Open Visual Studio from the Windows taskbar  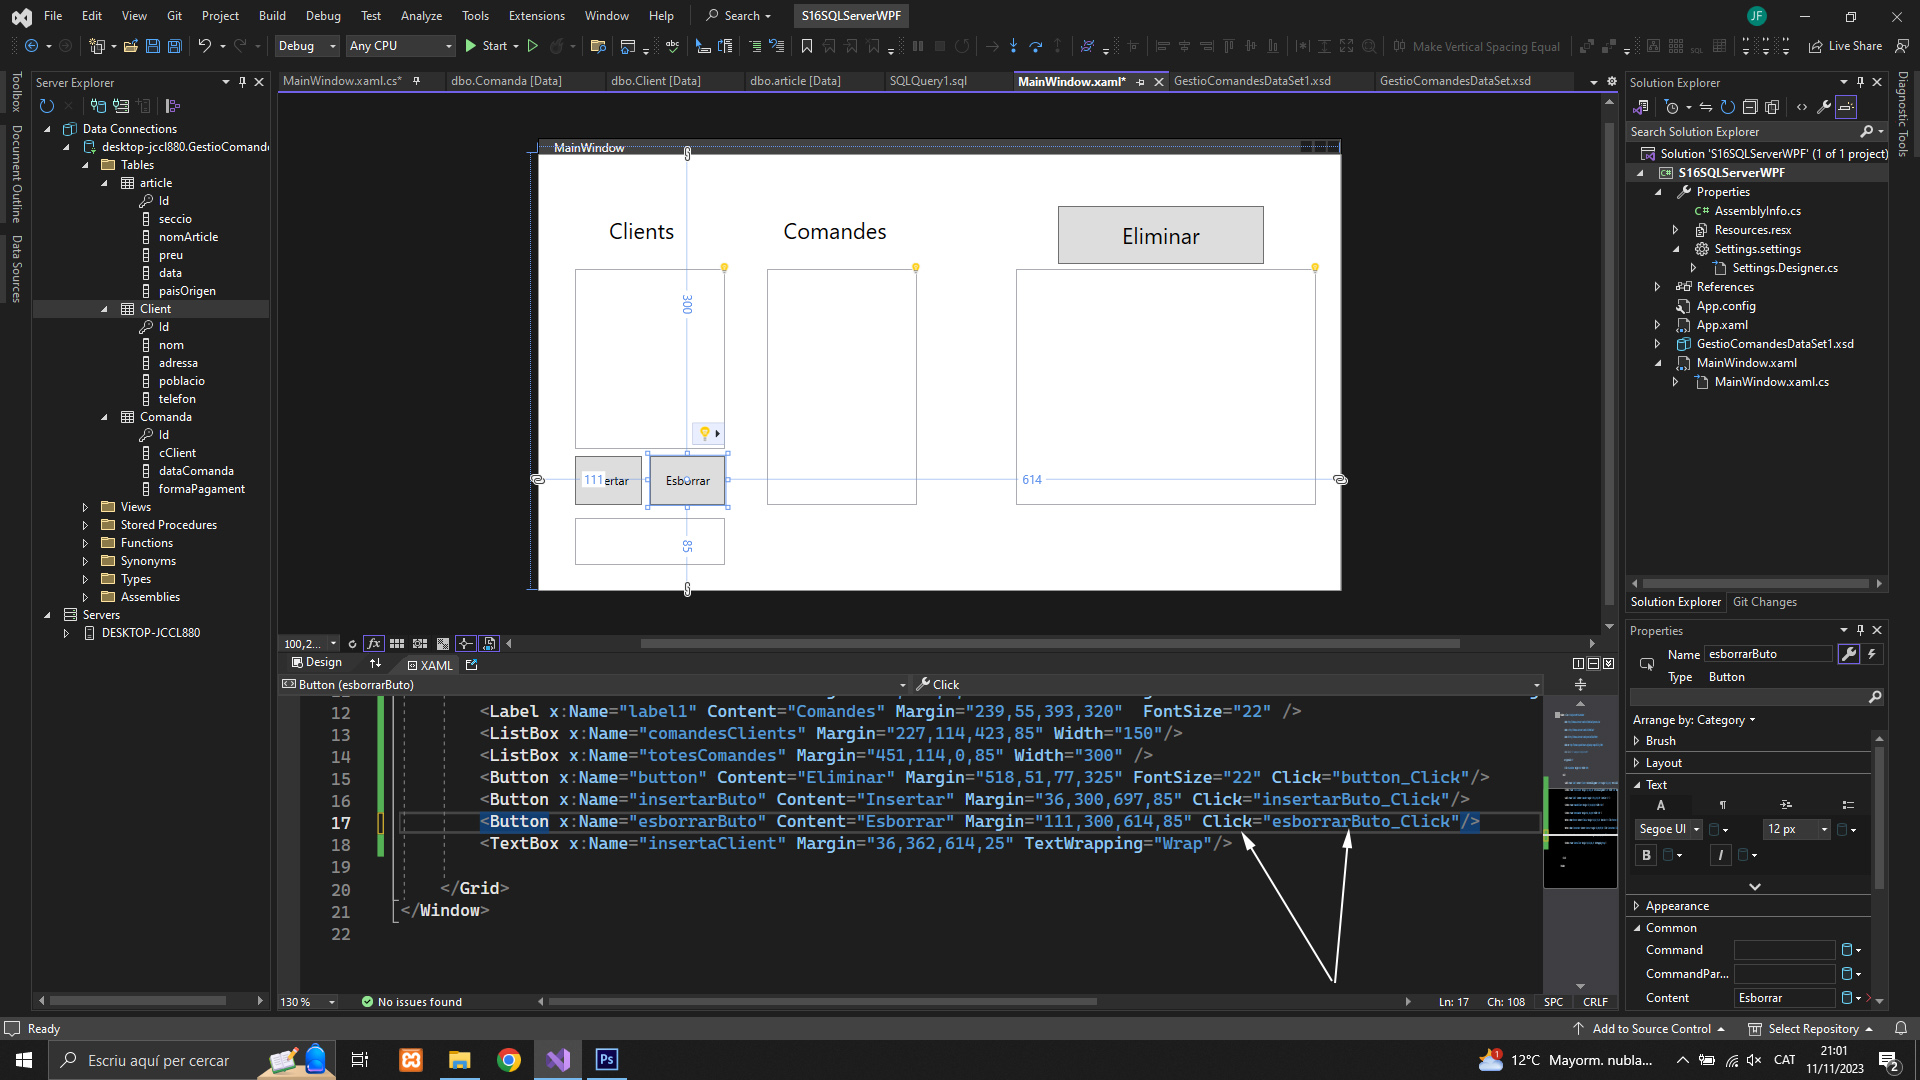point(558,1060)
